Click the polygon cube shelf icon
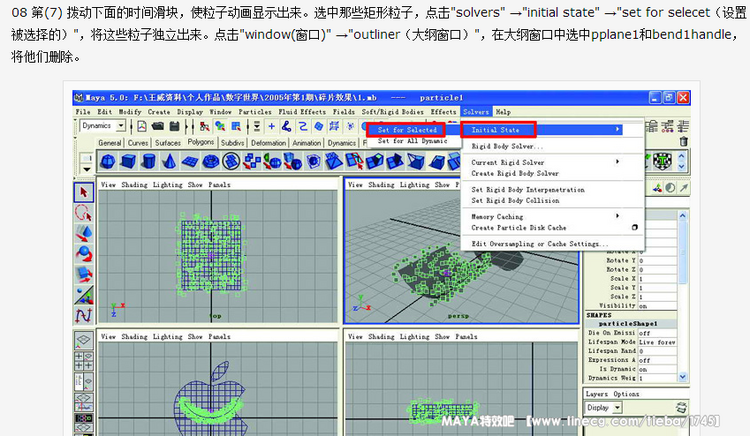The width and height of the screenshot is (750, 436). tap(128, 162)
